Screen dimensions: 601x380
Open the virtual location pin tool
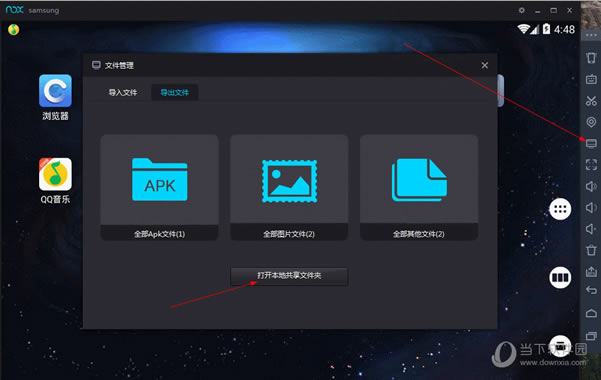(591, 122)
